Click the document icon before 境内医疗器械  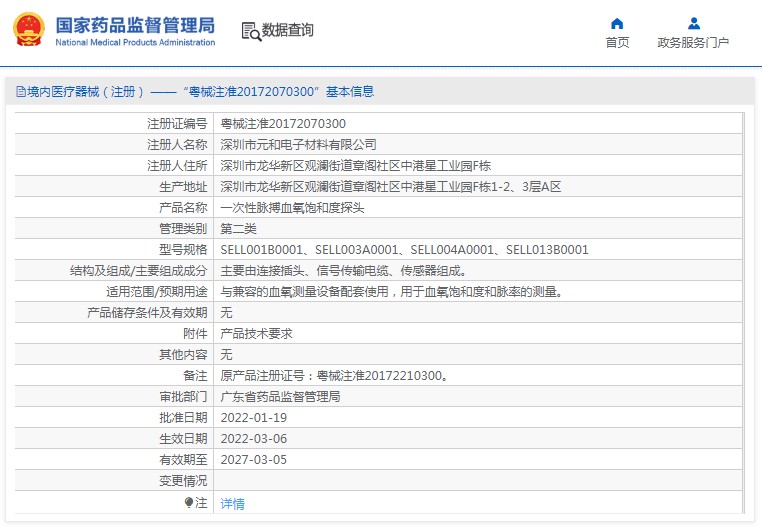point(21,91)
